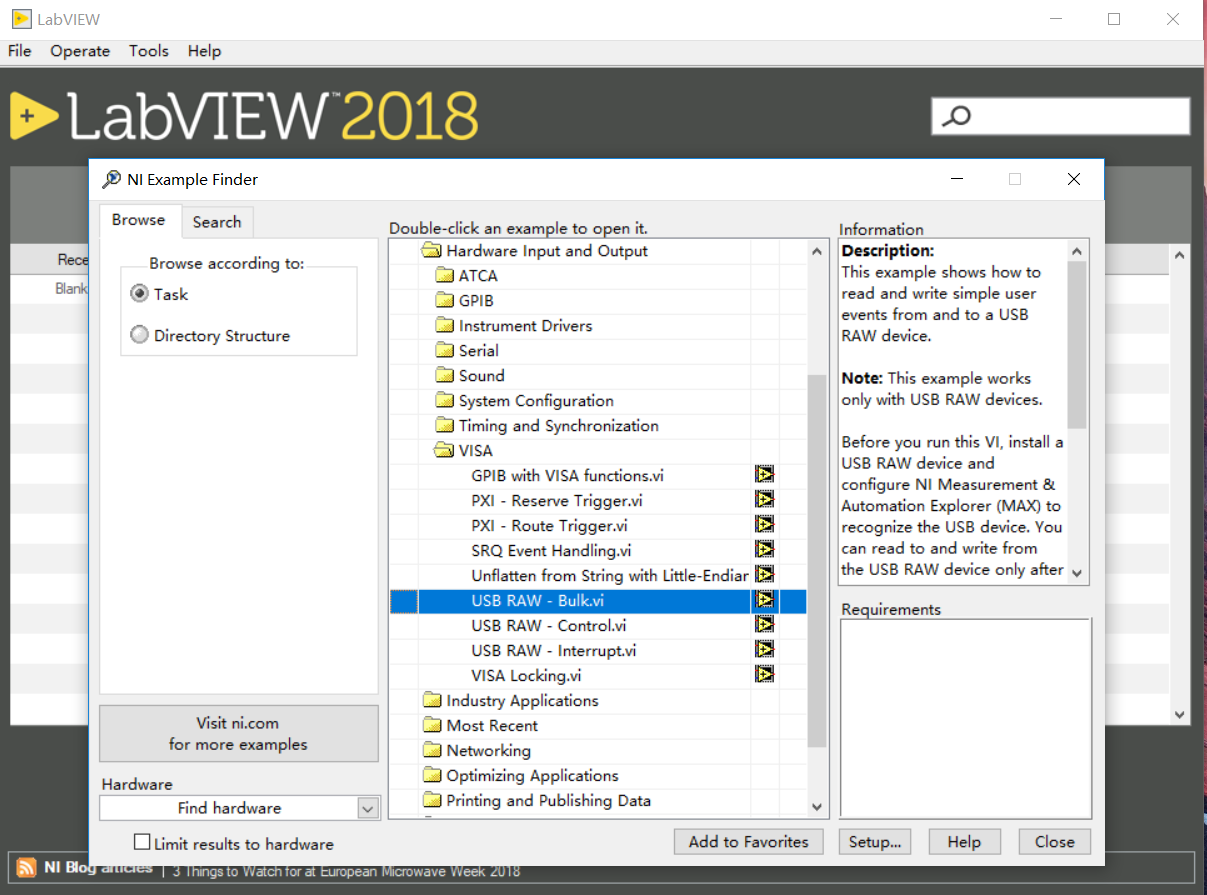Switch to the Search tab
1207x895 pixels.
pyautogui.click(x=217, y=221)
